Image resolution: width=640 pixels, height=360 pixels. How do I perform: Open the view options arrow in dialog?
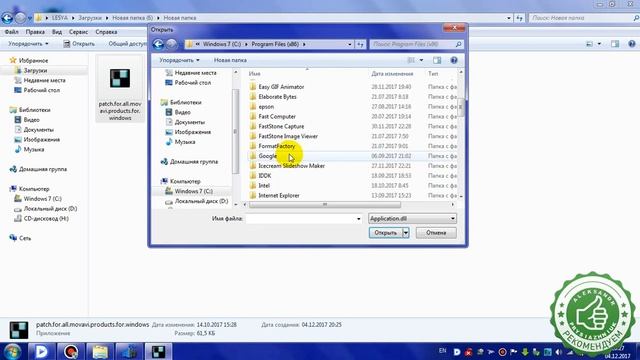point(422,60)
